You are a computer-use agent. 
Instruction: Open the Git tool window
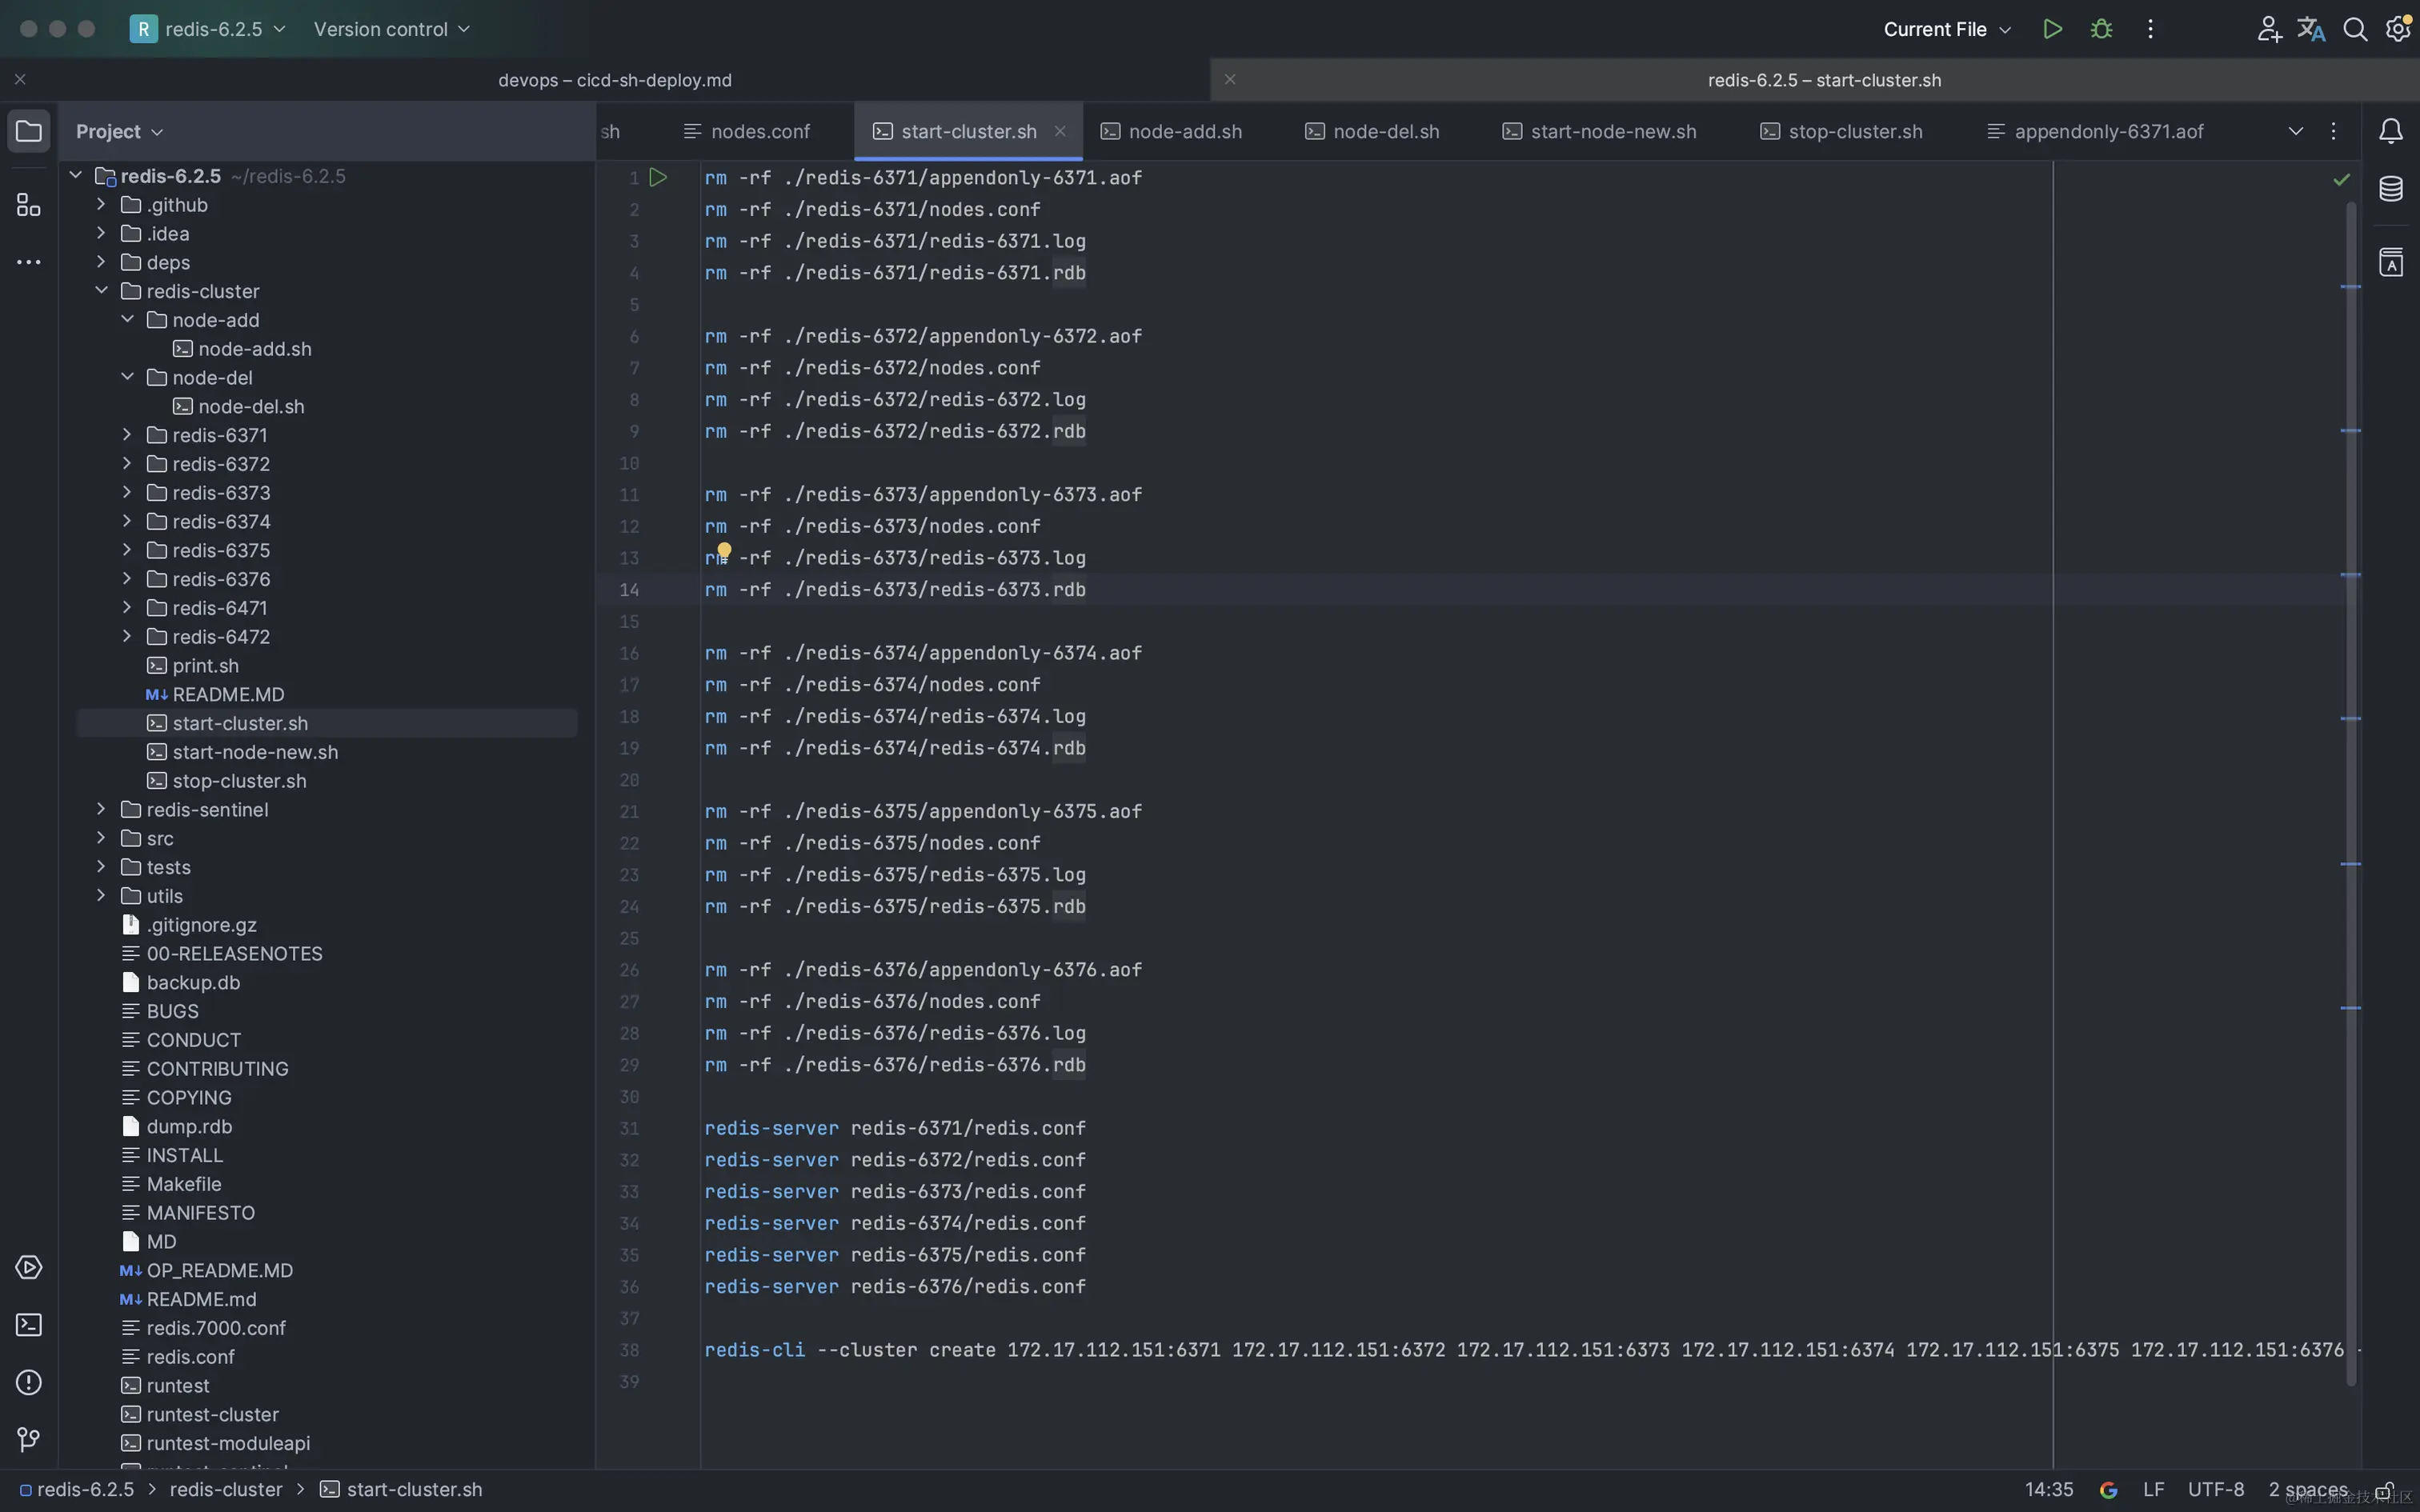tap(29, 1439)
